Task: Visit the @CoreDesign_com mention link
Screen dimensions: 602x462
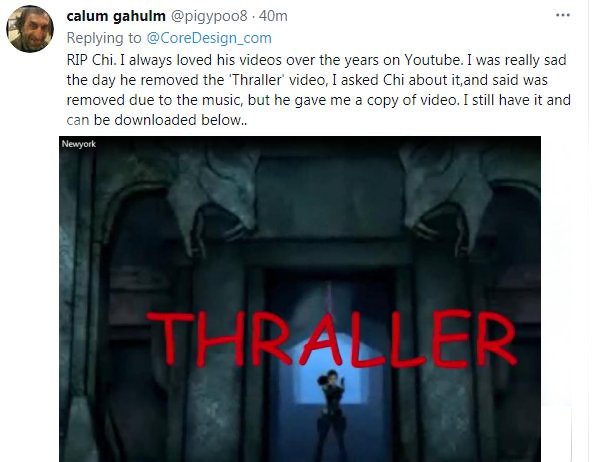Action: coord(209,38)
